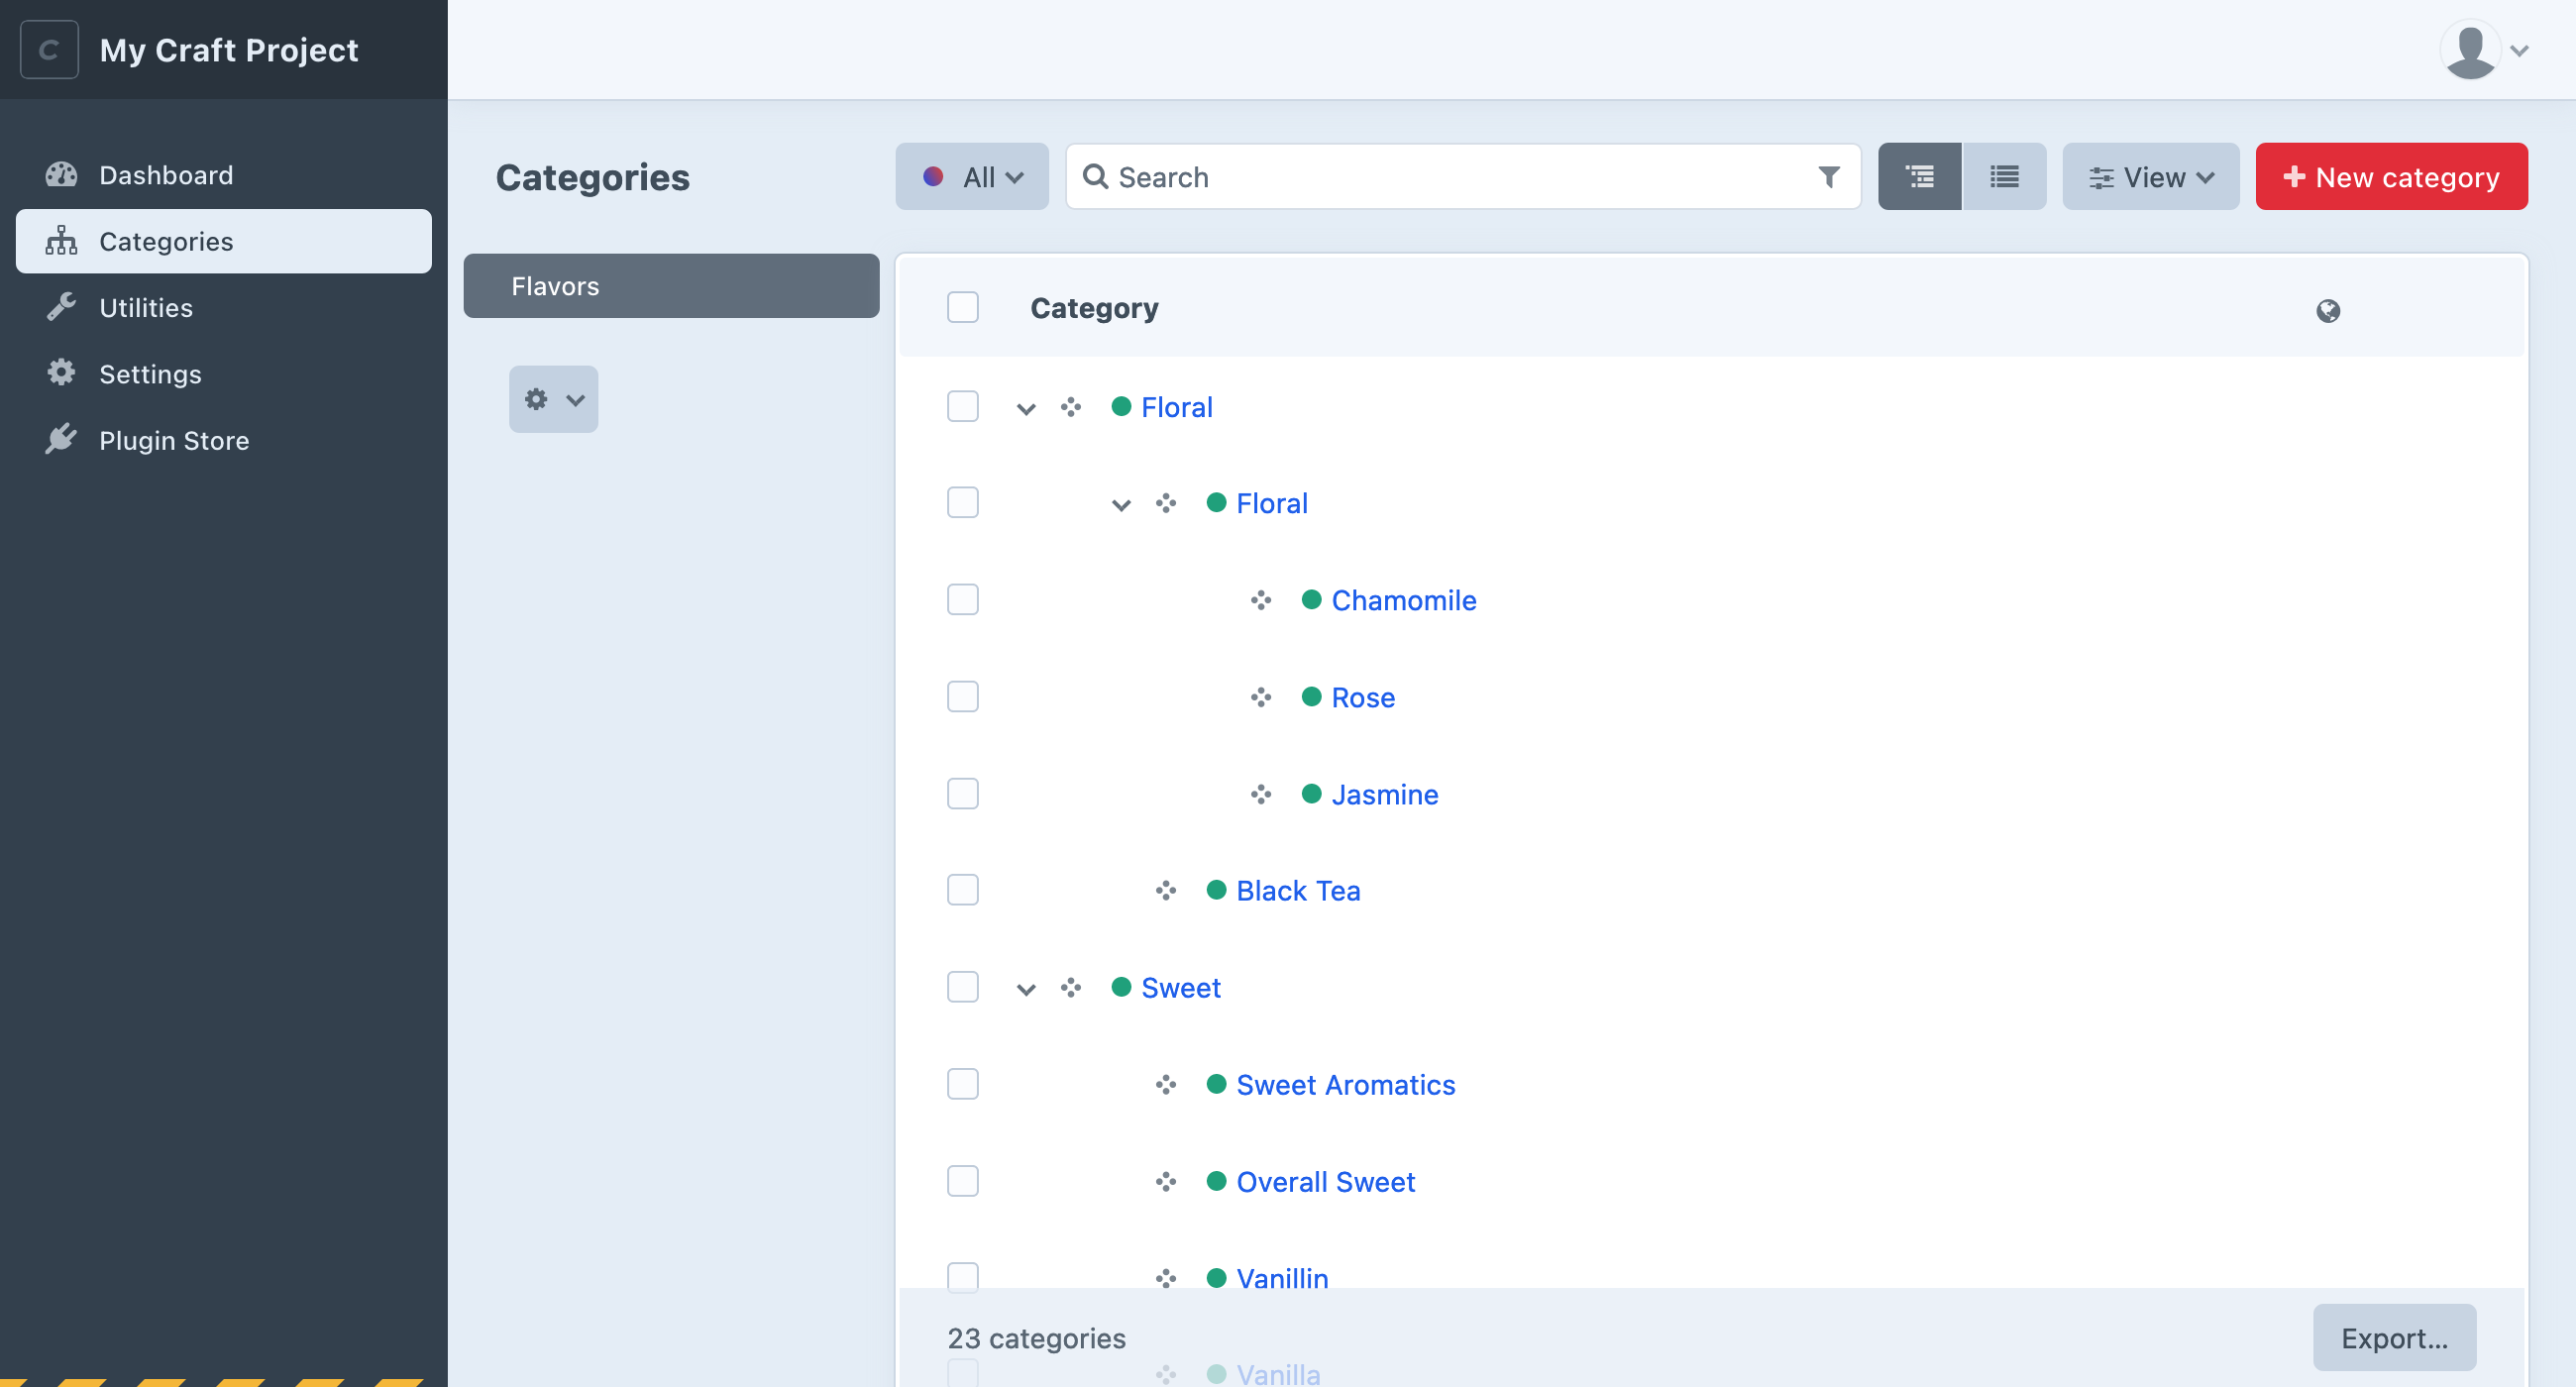Image resolution: width=2576 pixels, height=1387 pixels.
Task: Toggle checkbox next to Floral category
Action: click(x=962, y=405)
